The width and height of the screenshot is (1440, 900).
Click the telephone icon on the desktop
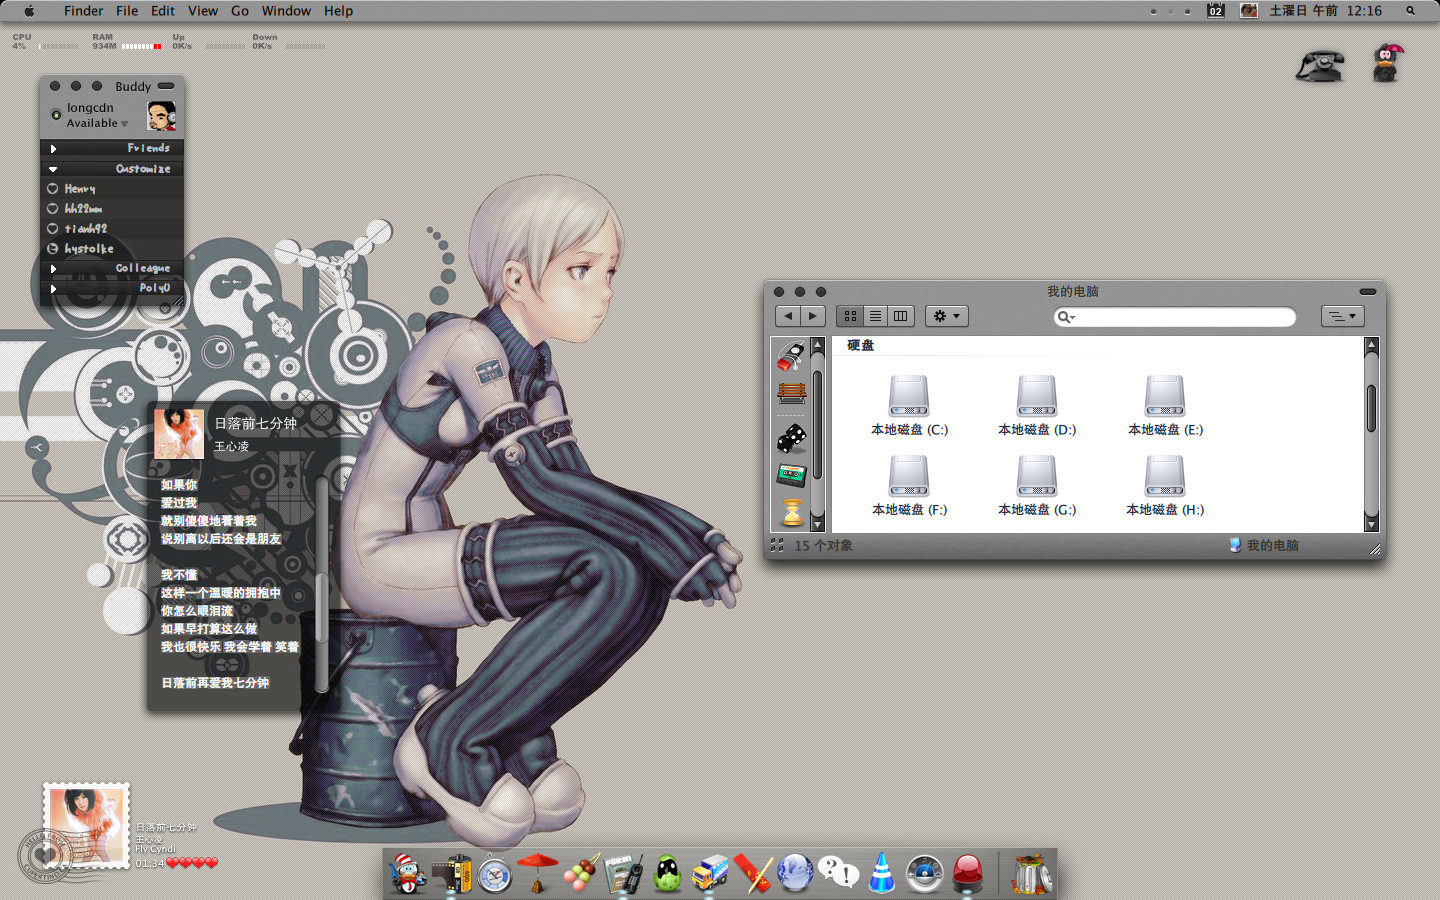(1319, 66)
